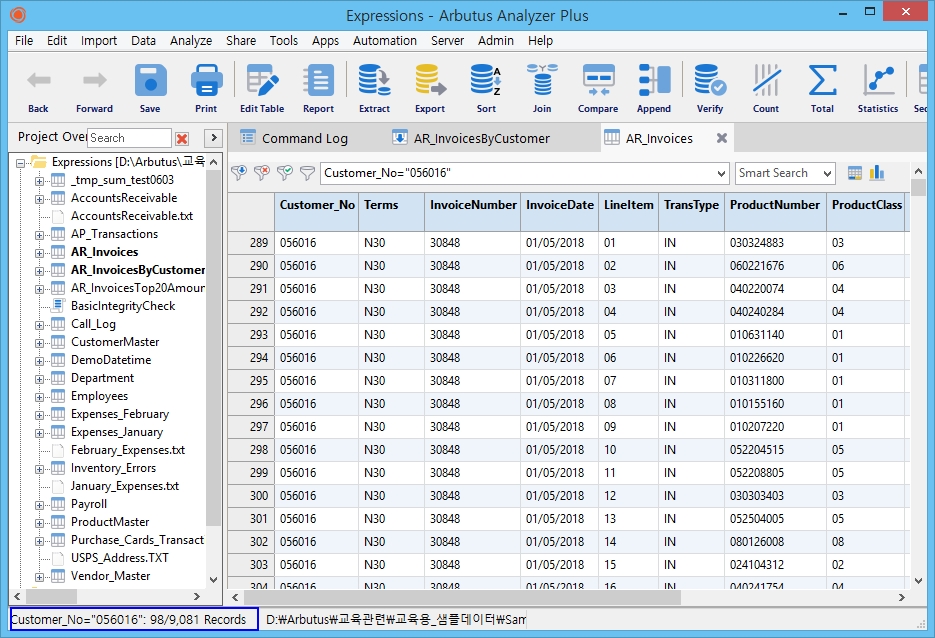Image resolution: width=935 pixels, height=638 pixels.
Task: Click the Count toolbar icon
Action: tap(766, 87)
